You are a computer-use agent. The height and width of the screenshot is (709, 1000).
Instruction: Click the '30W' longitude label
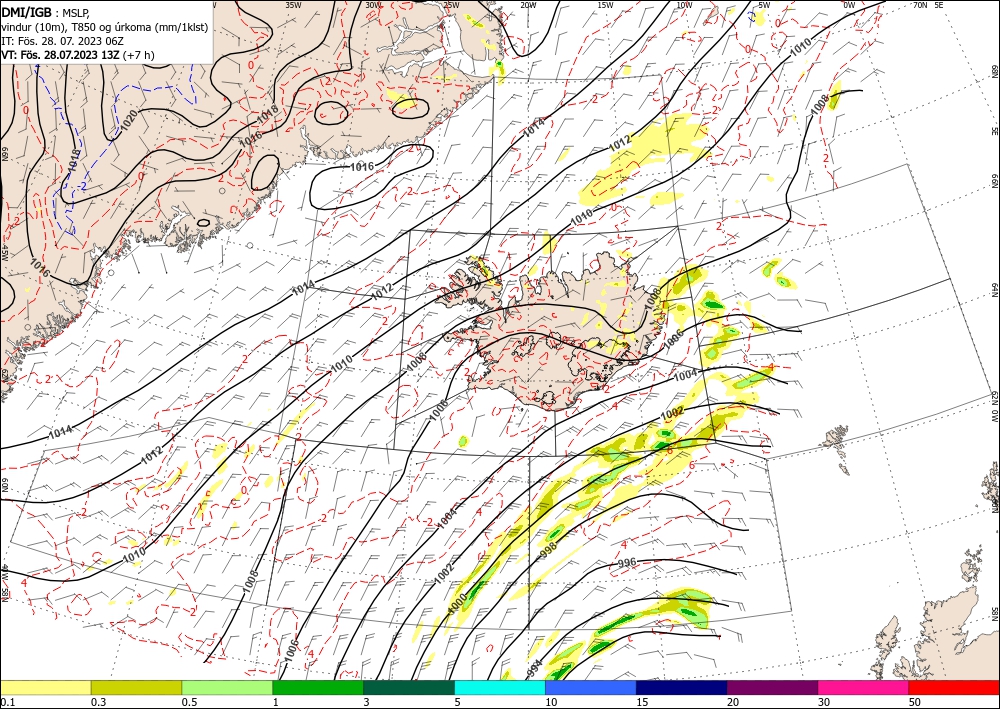(374, 4)
